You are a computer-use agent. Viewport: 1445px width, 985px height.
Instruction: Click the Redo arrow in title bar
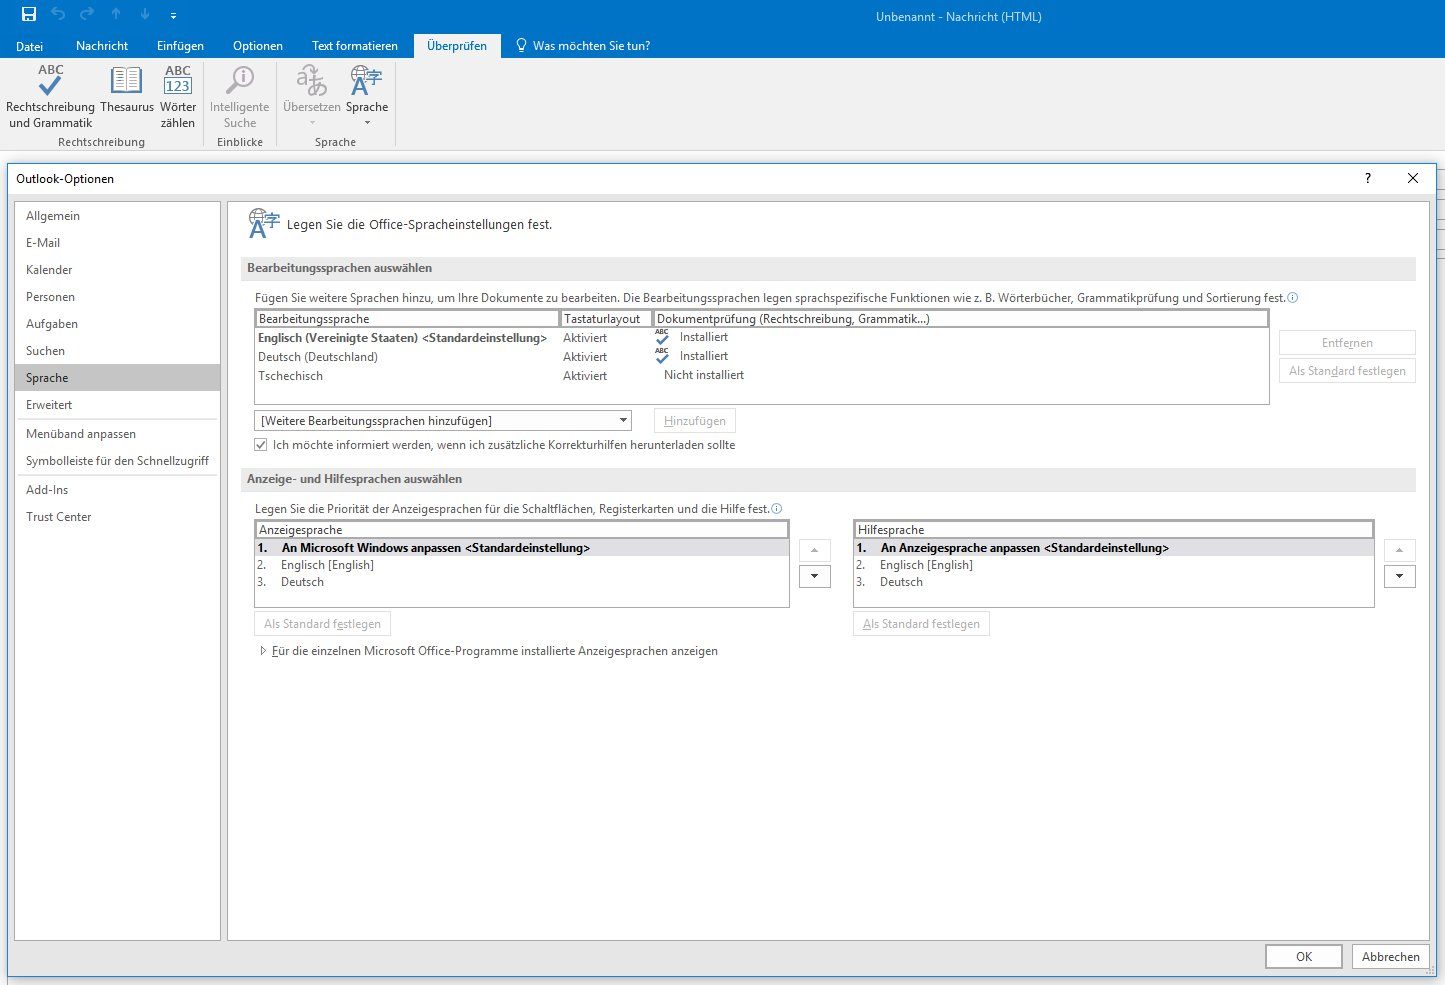pyautogui.click(x=87, y=14)
